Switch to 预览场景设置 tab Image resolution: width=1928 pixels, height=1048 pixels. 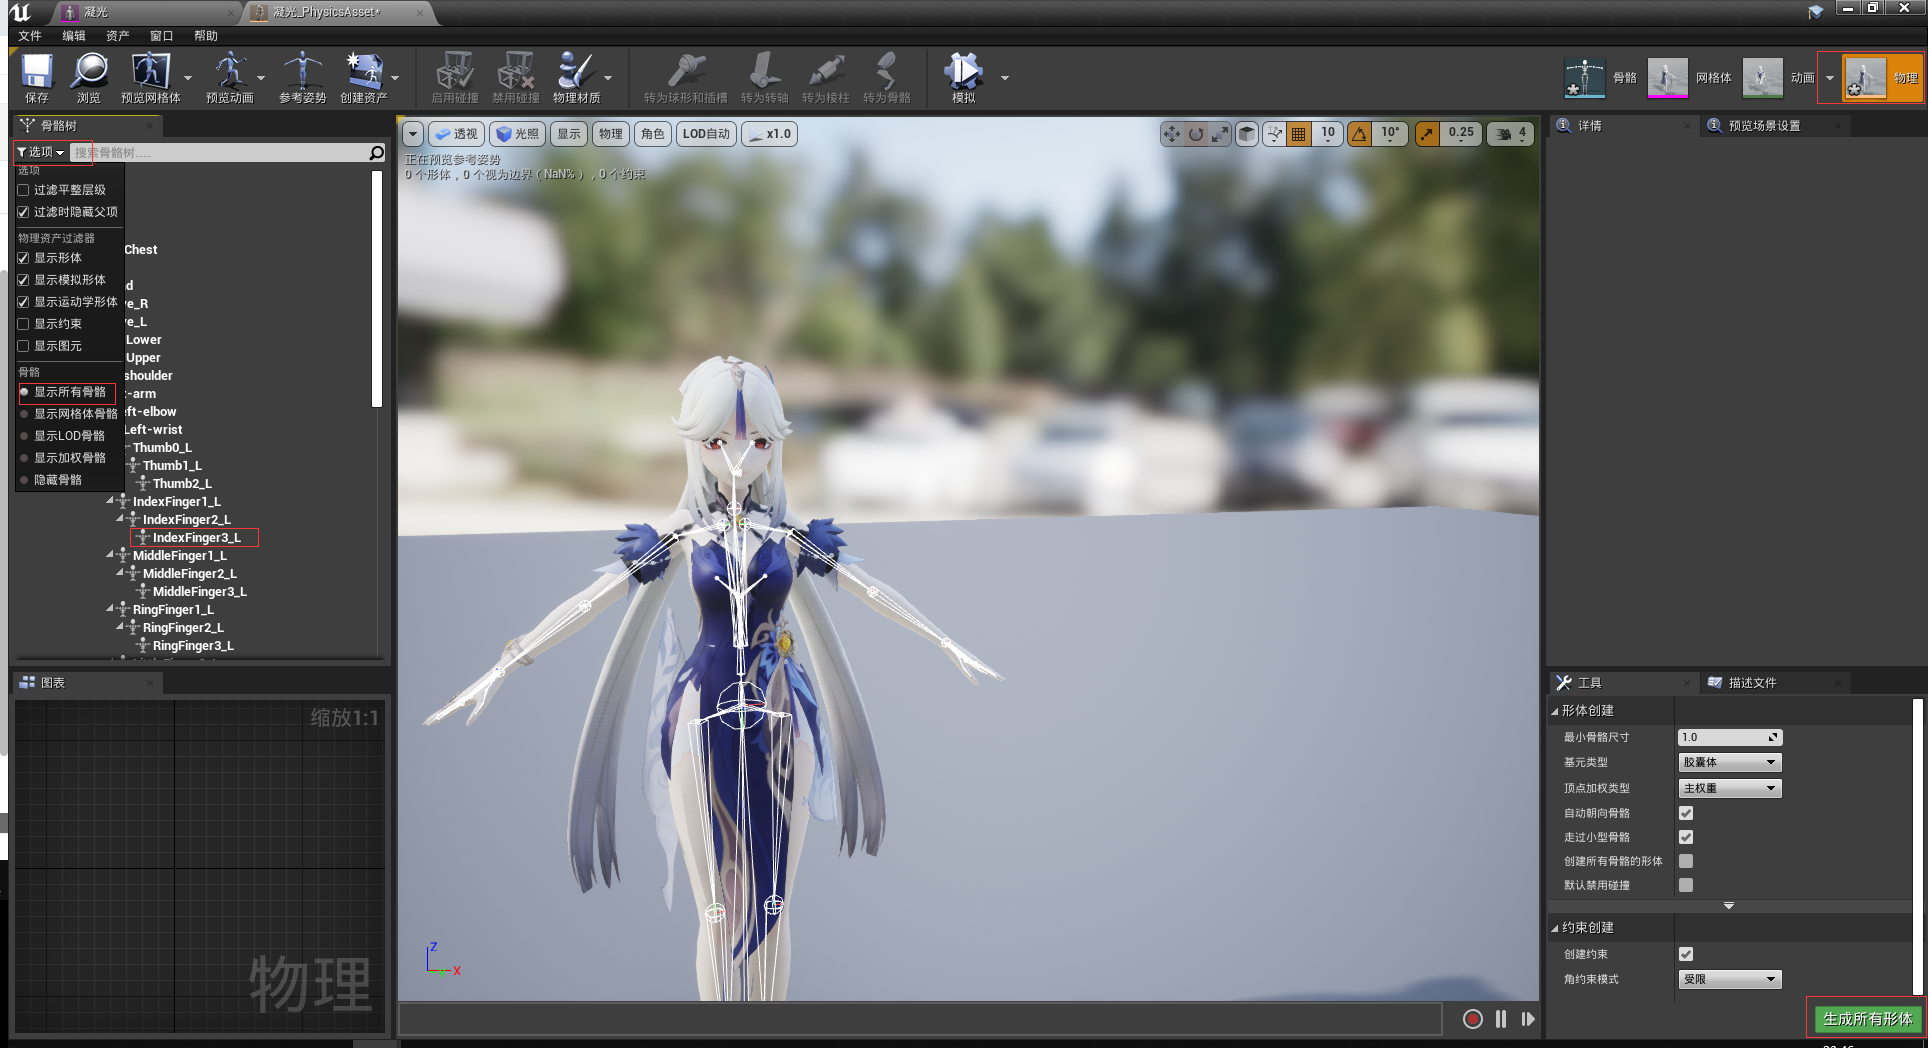coord(1764,126)
